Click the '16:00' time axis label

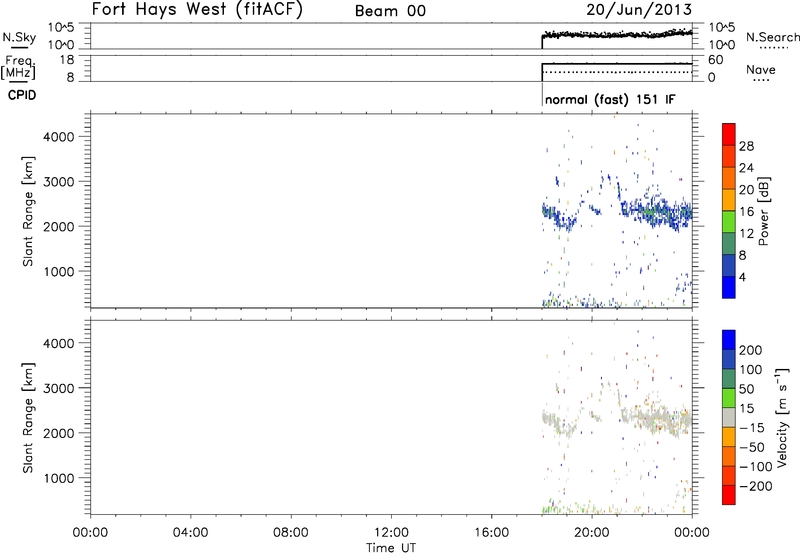[x=491, y=533]
